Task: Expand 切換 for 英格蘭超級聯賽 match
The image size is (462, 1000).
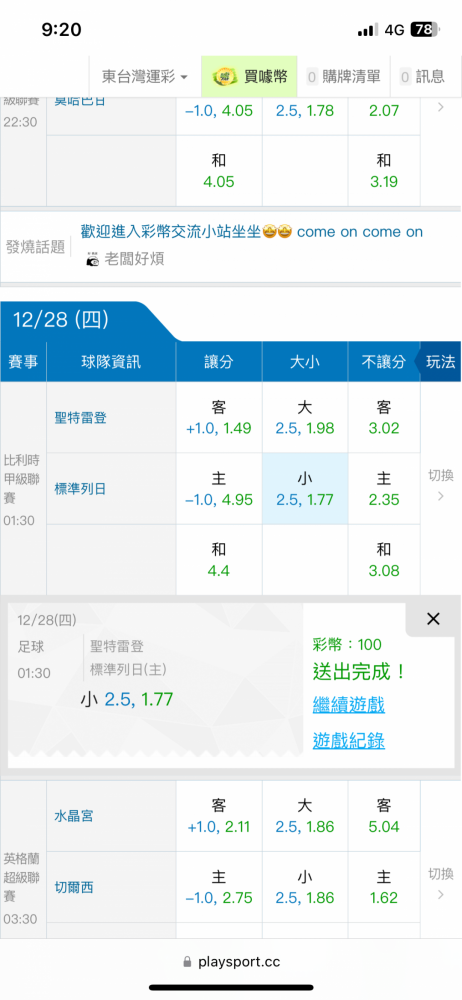Action: pyautogui.click(x=440, y=883)
